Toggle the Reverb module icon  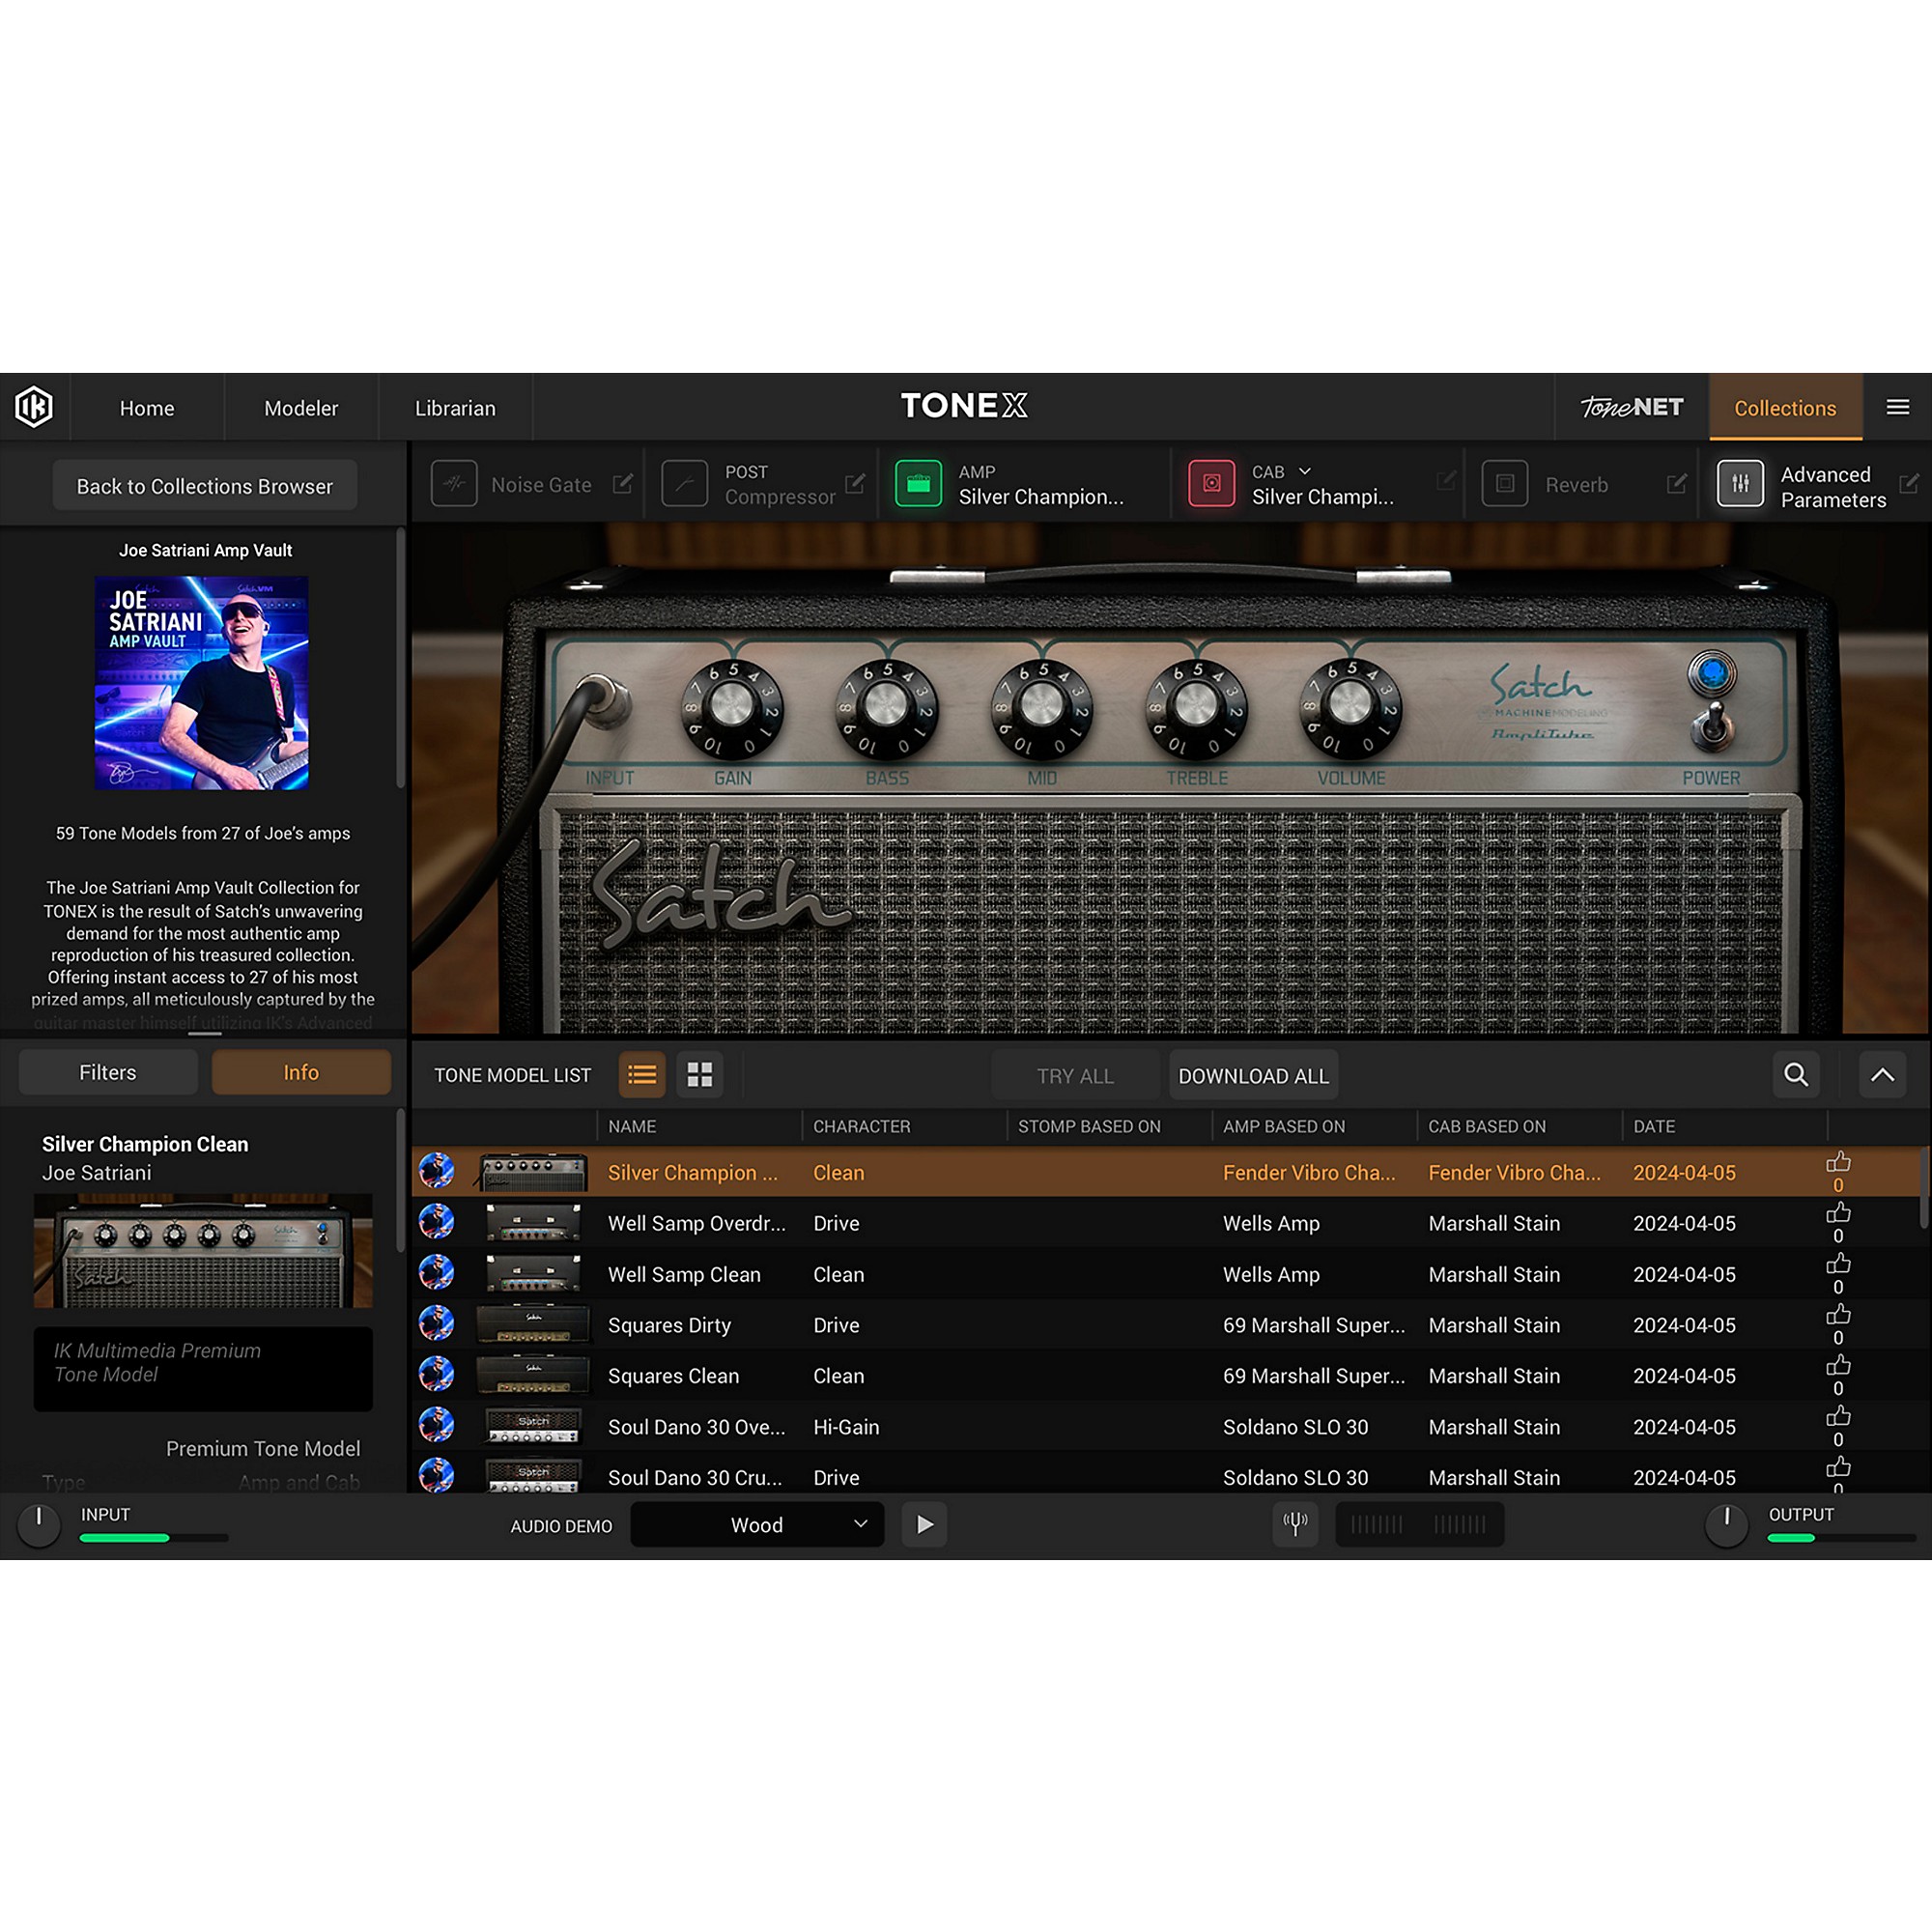[1505, 484]
